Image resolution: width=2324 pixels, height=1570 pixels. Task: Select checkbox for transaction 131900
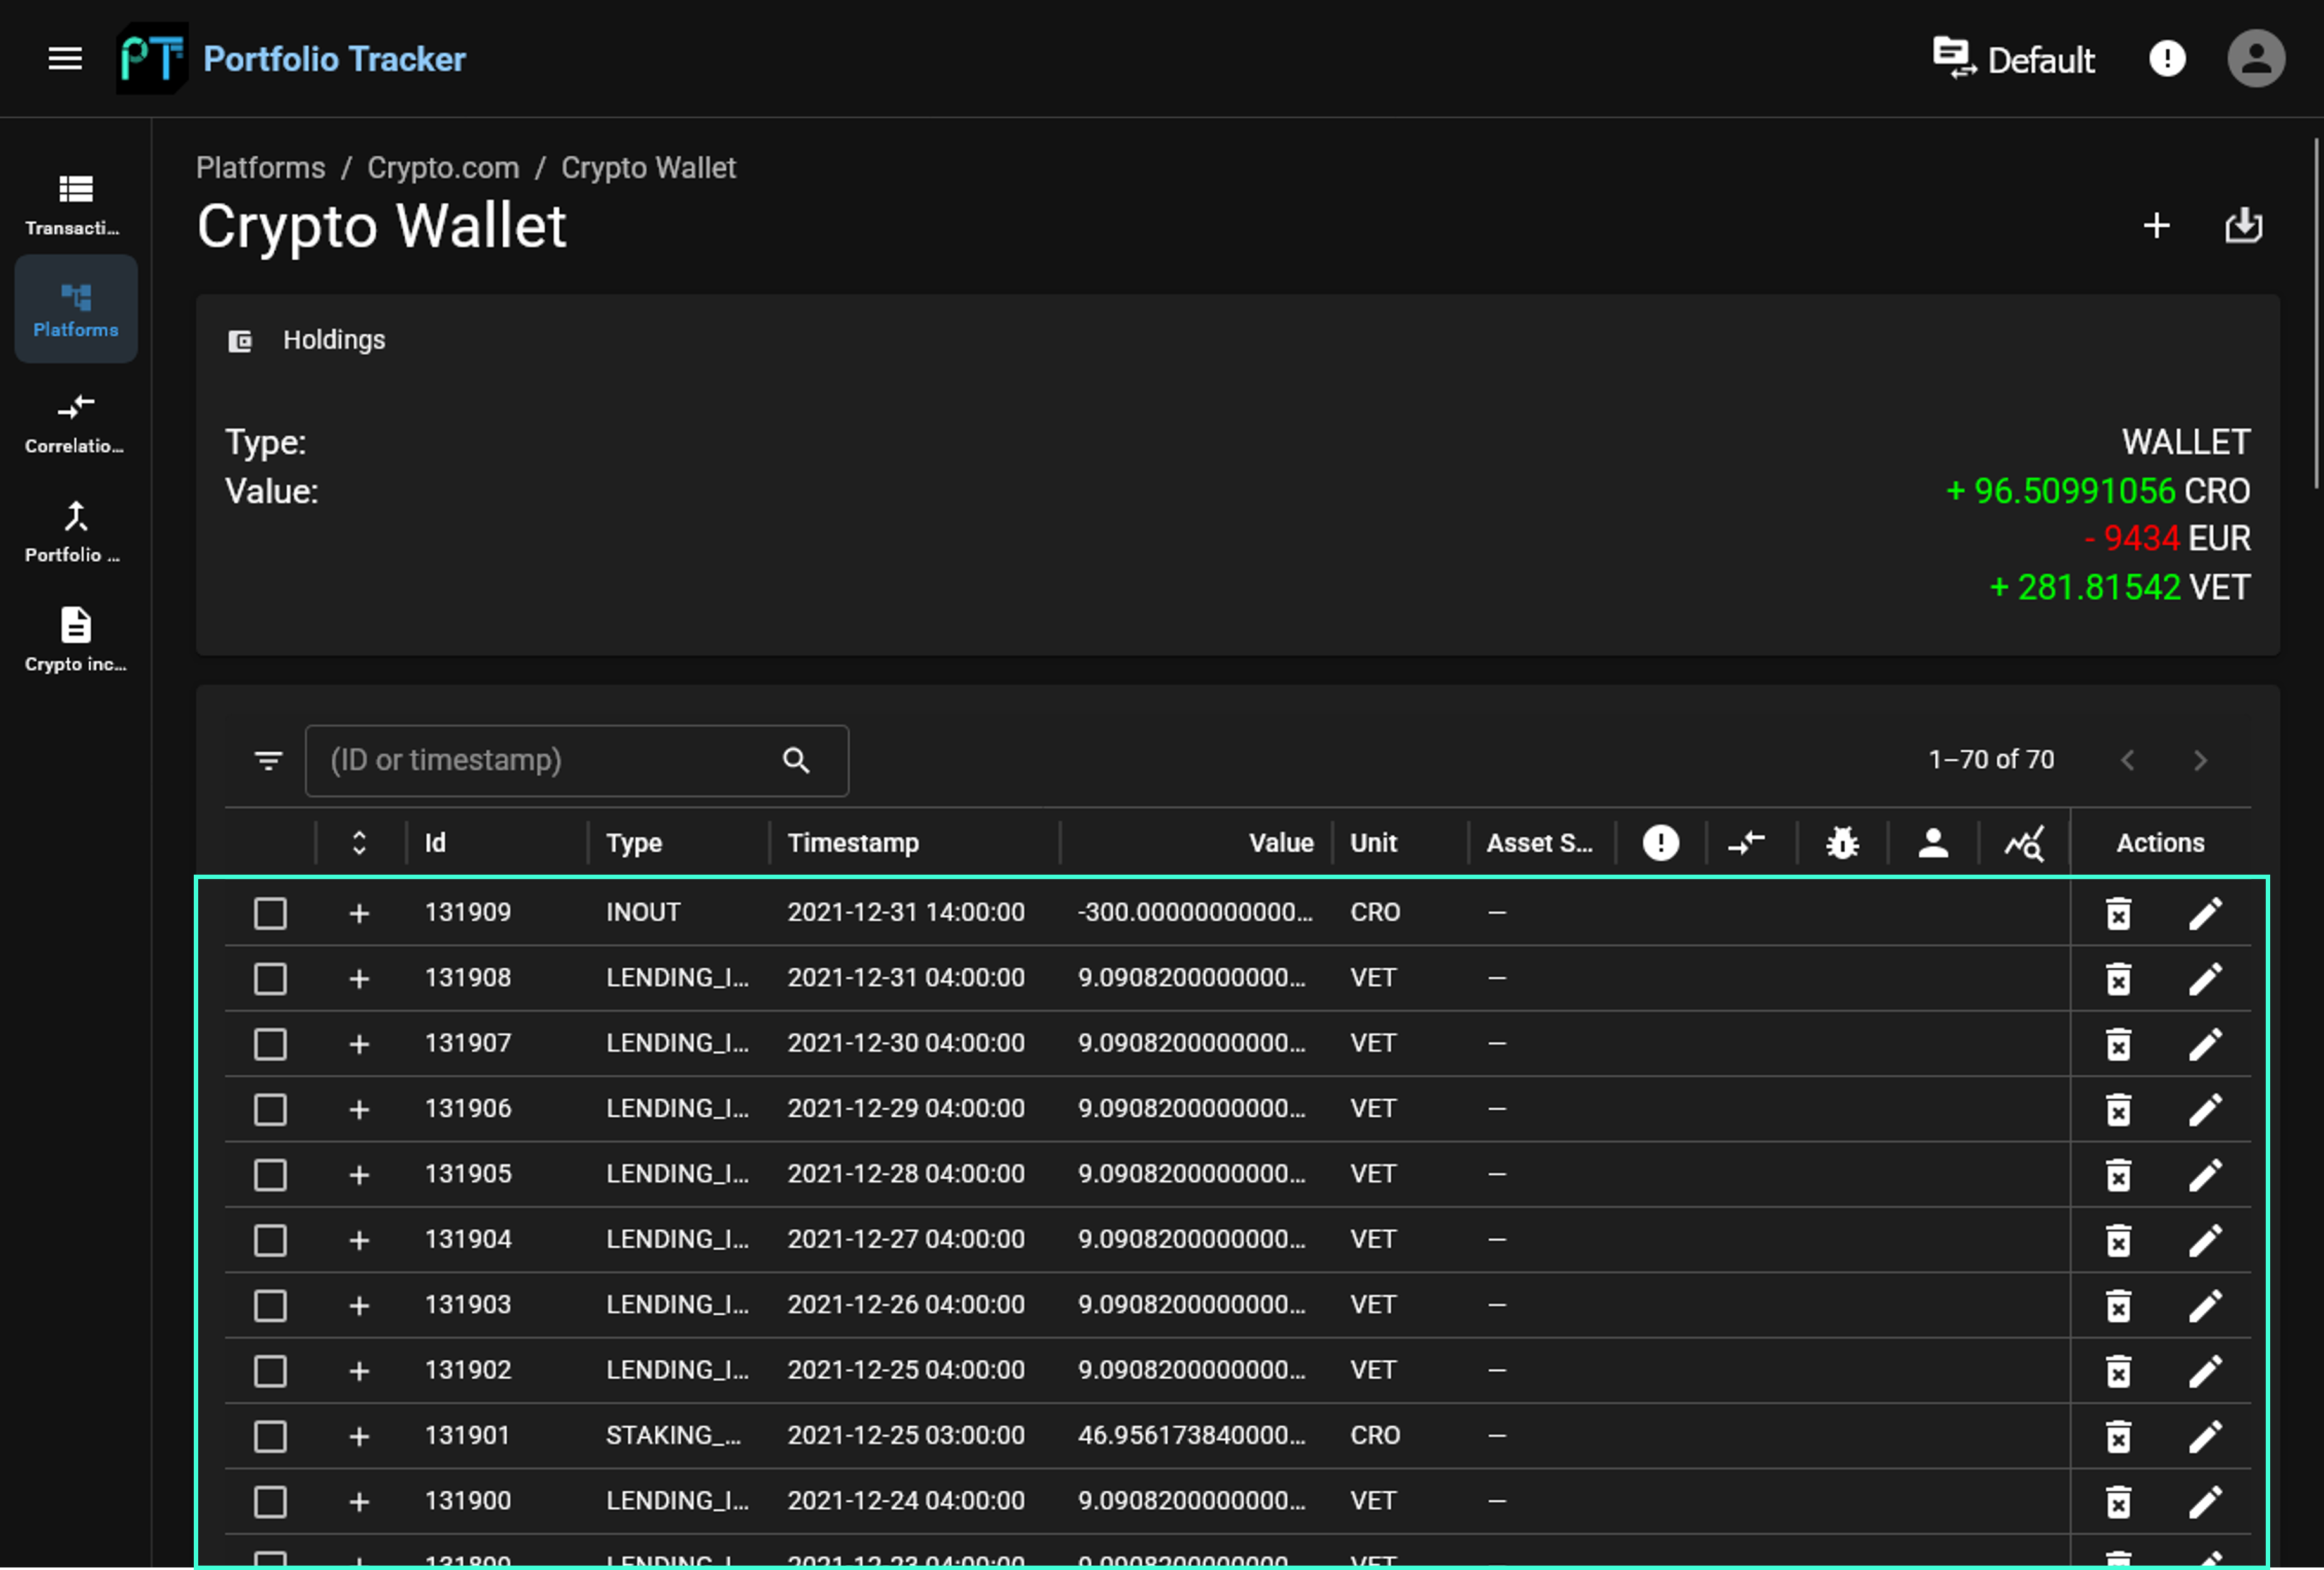[270, 1502]
